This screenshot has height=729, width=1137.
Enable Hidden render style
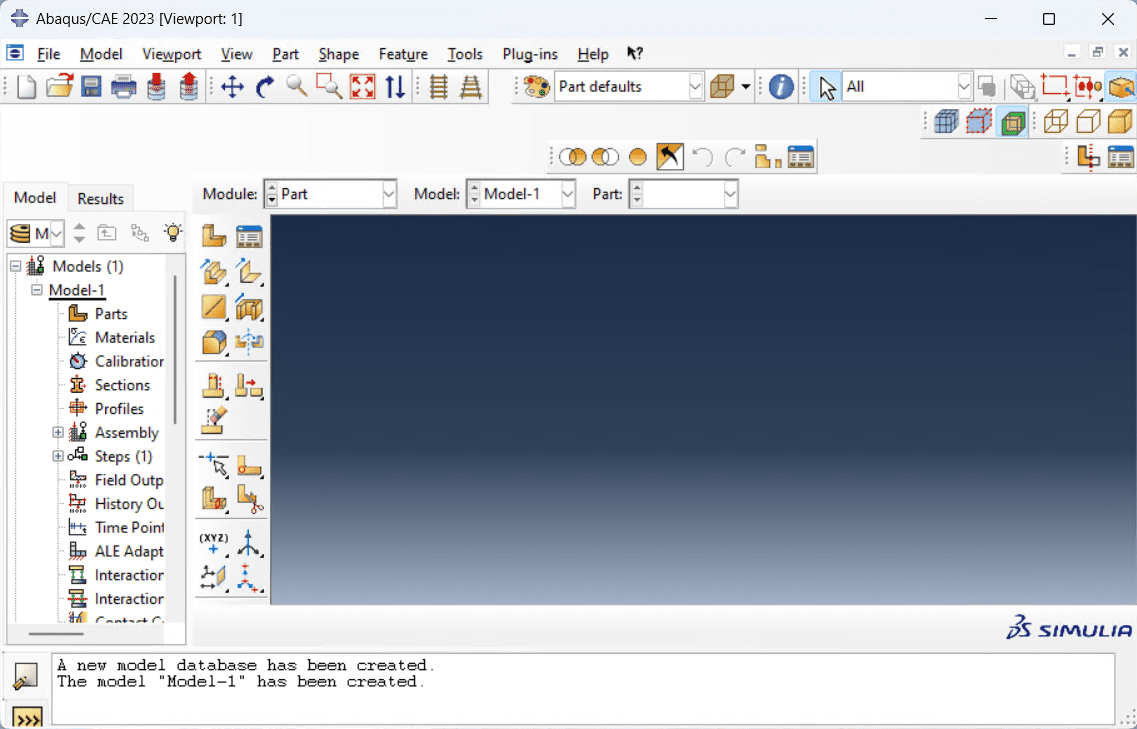point(1088,121)
